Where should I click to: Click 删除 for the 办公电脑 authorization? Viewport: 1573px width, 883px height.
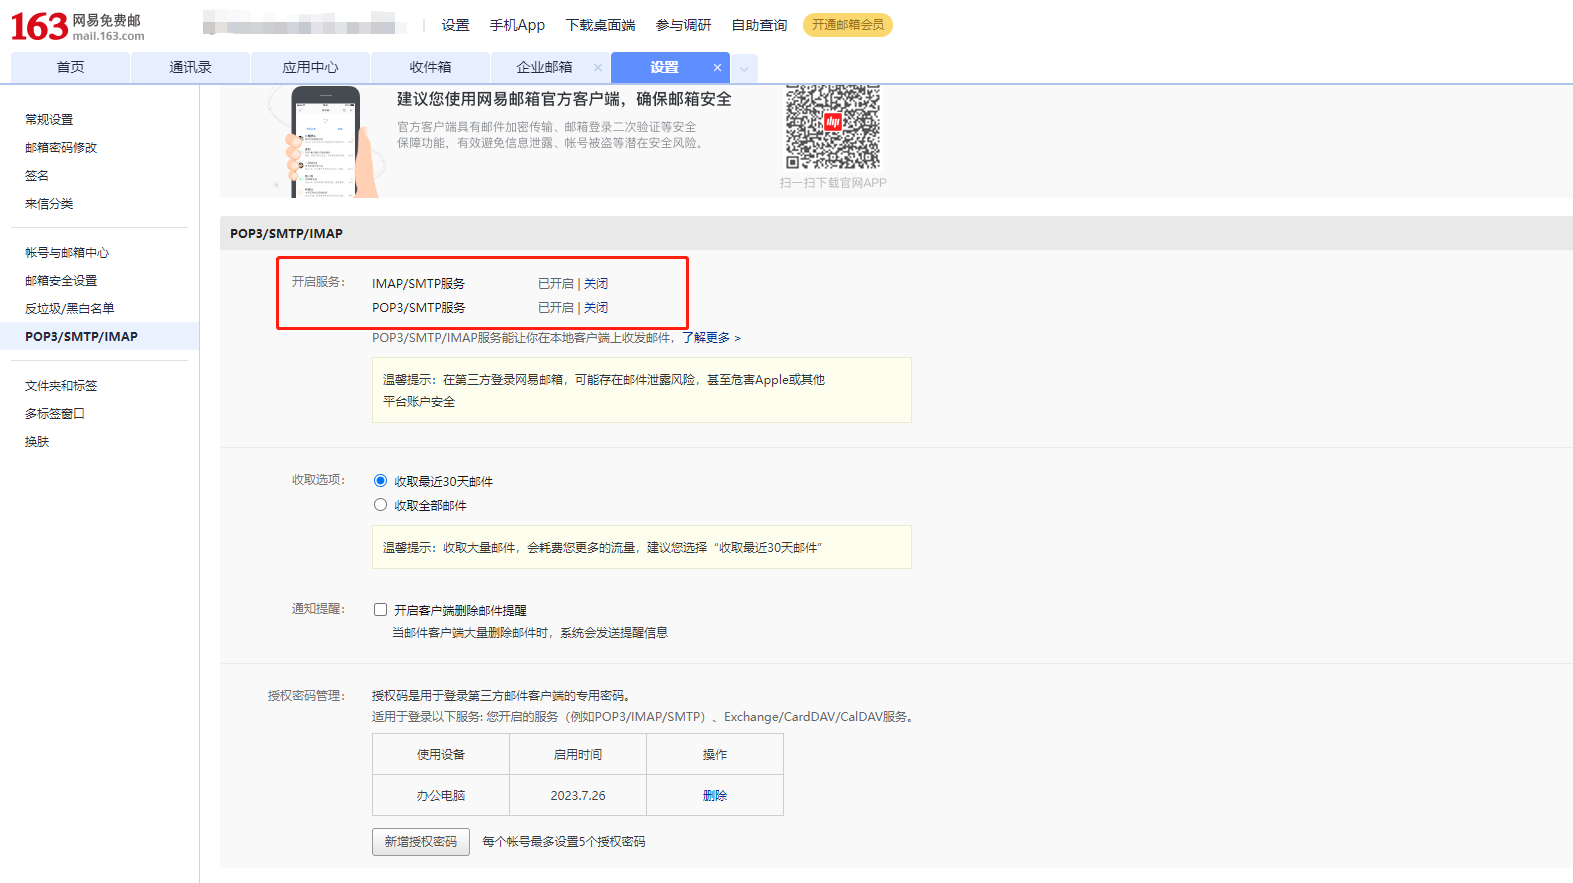coord(715,796)
